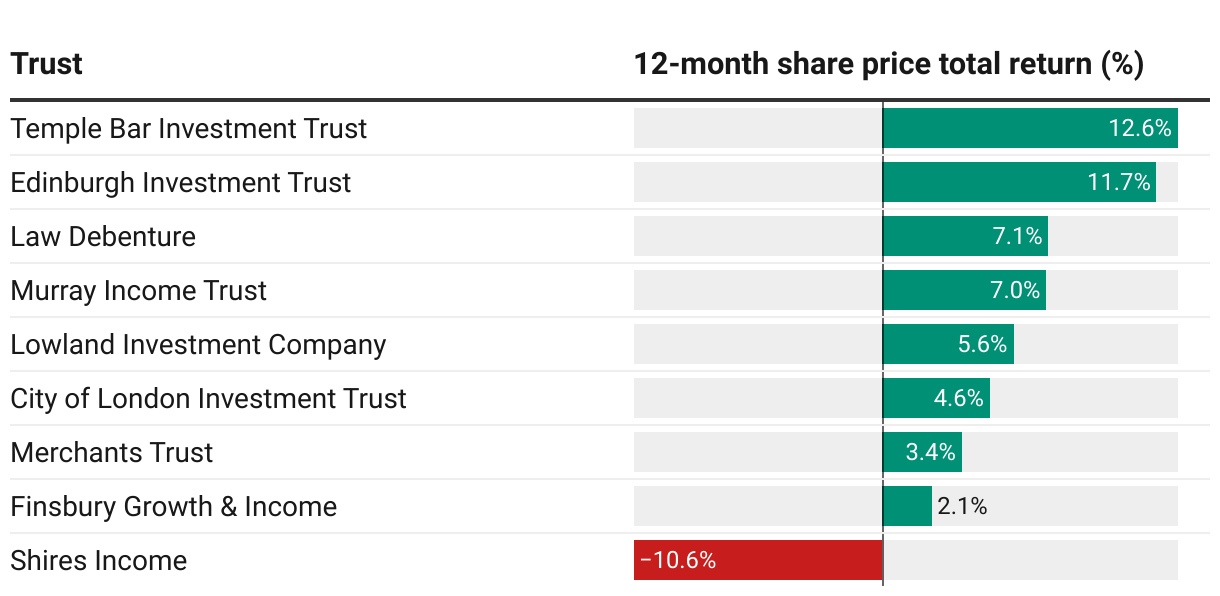Click the Merchants Trust row name

pyautogui.click(x=112, y=453)
